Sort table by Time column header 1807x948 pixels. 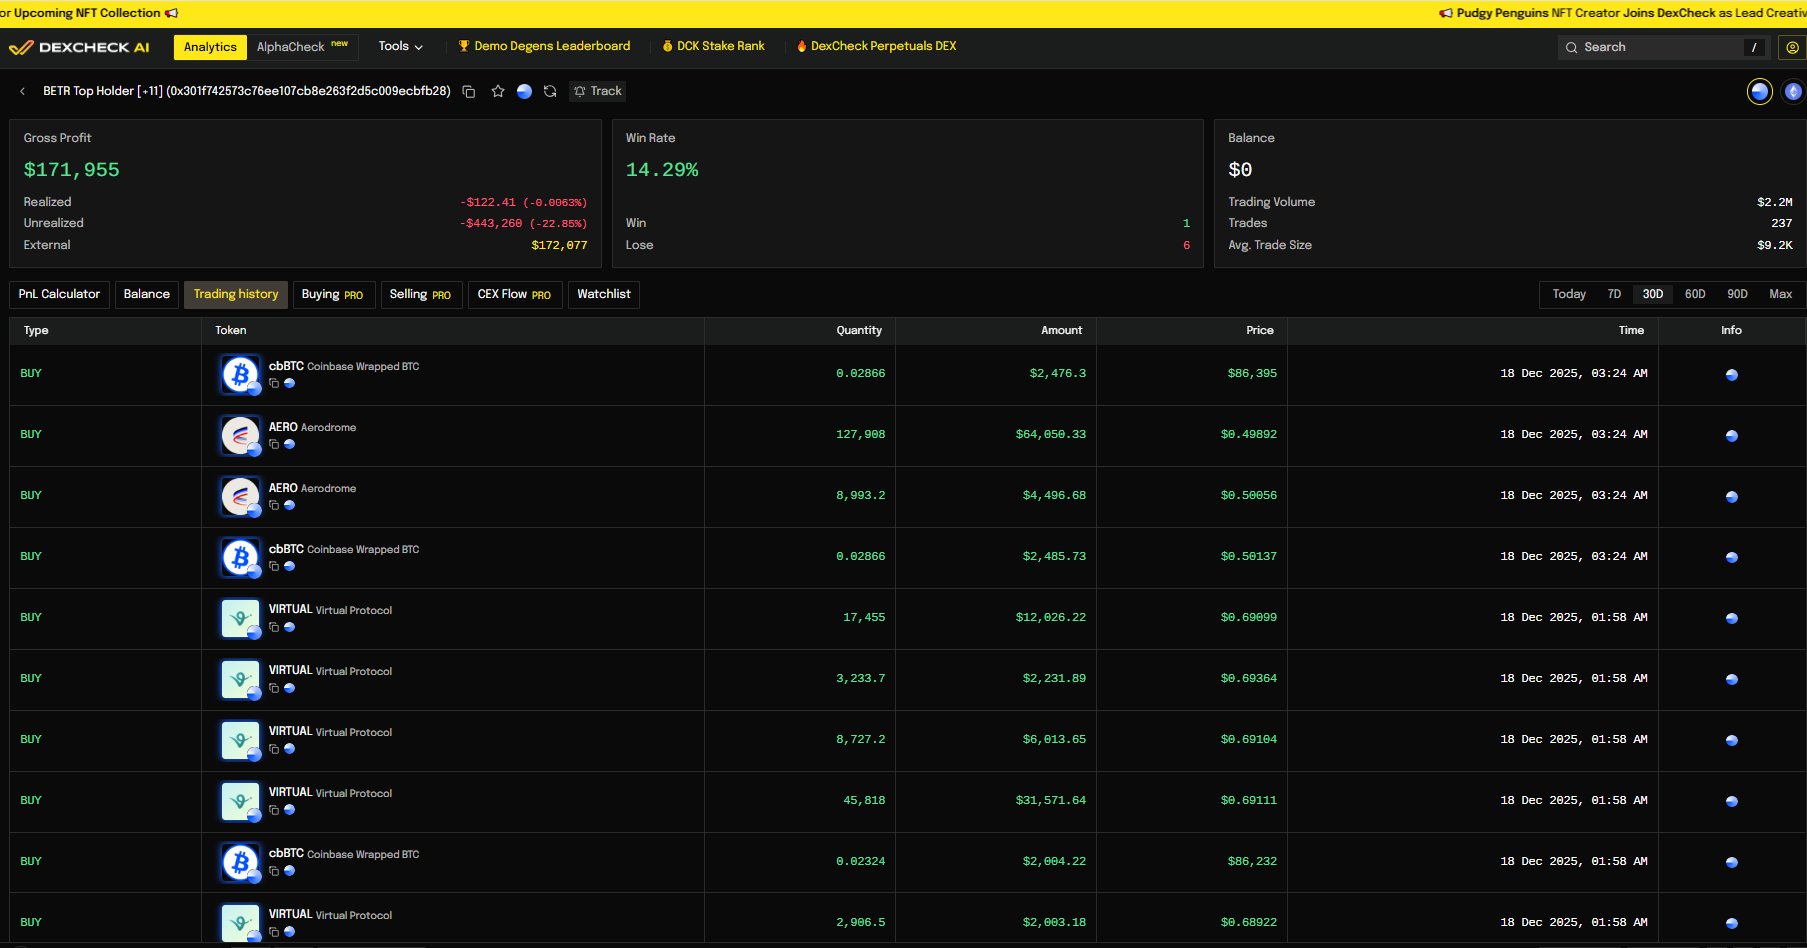point(1630,330)
